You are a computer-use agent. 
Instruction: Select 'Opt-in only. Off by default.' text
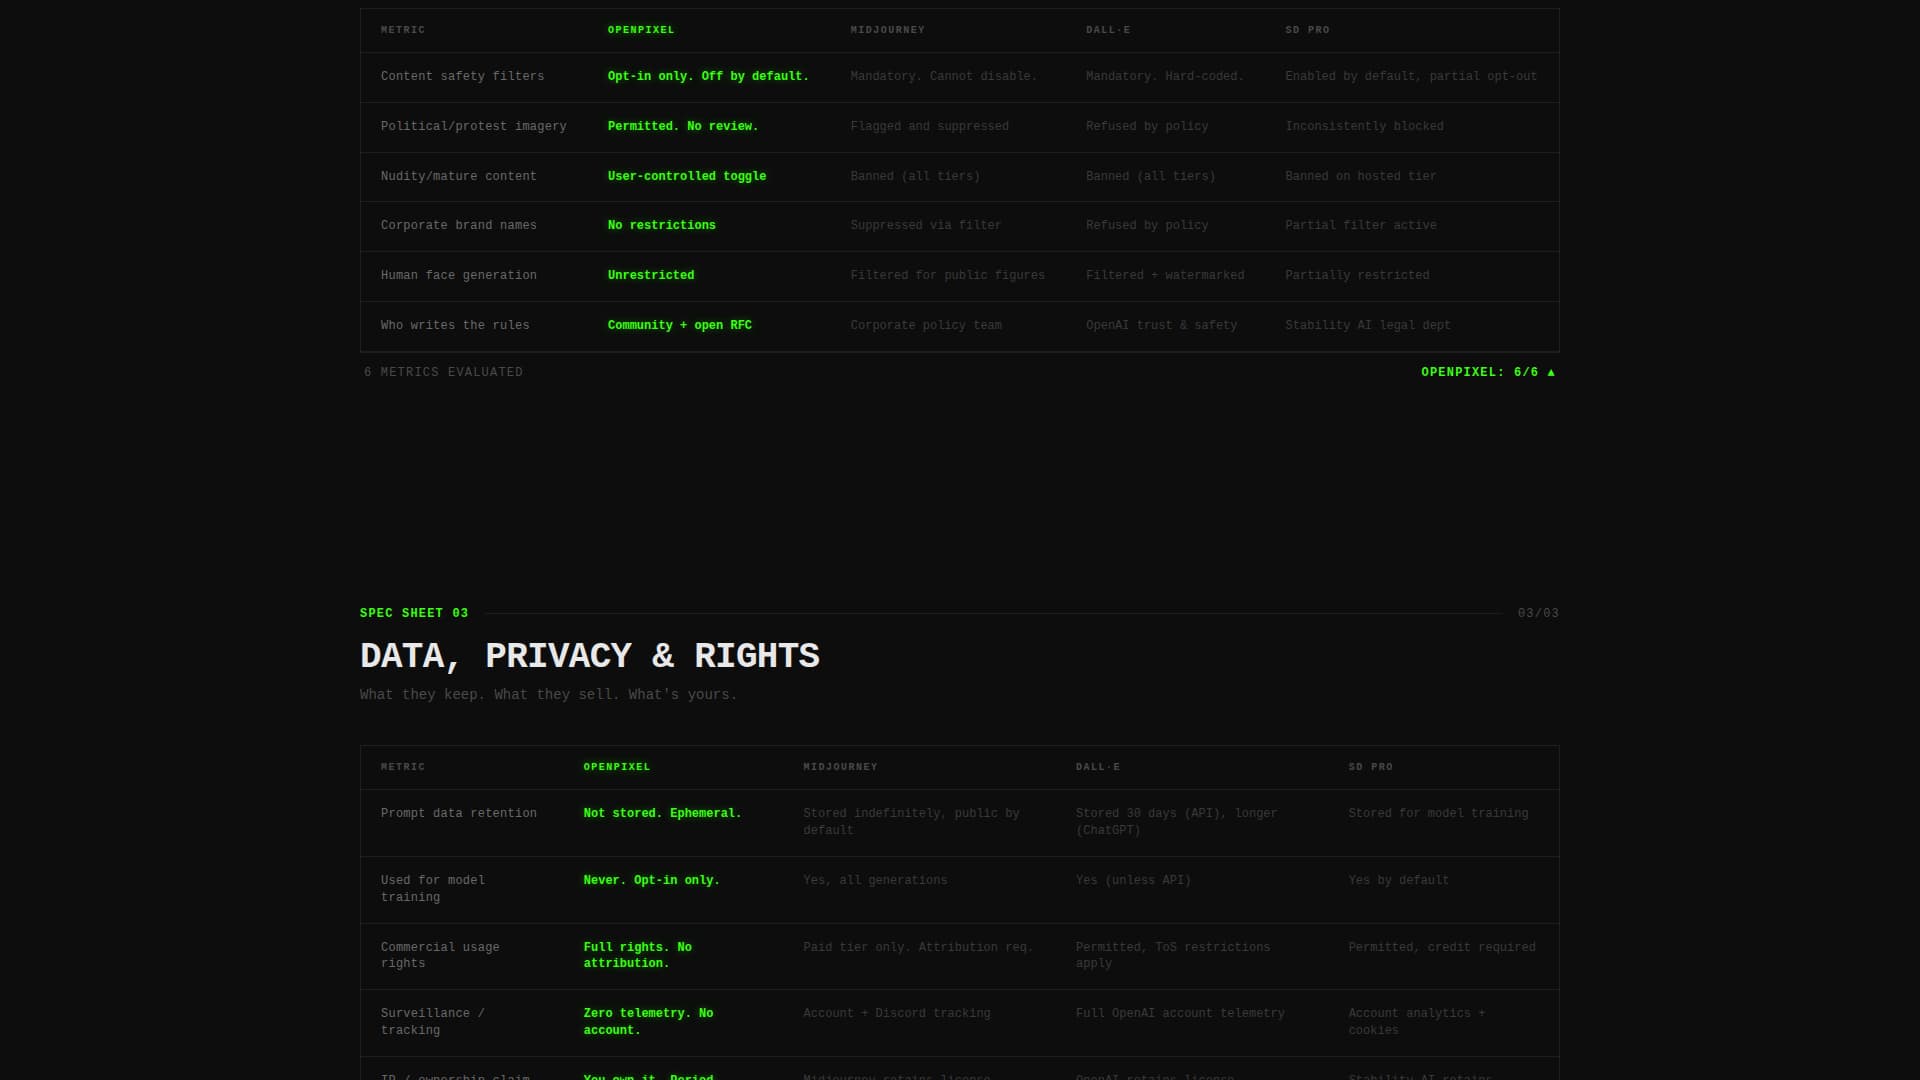click(708, 77)
